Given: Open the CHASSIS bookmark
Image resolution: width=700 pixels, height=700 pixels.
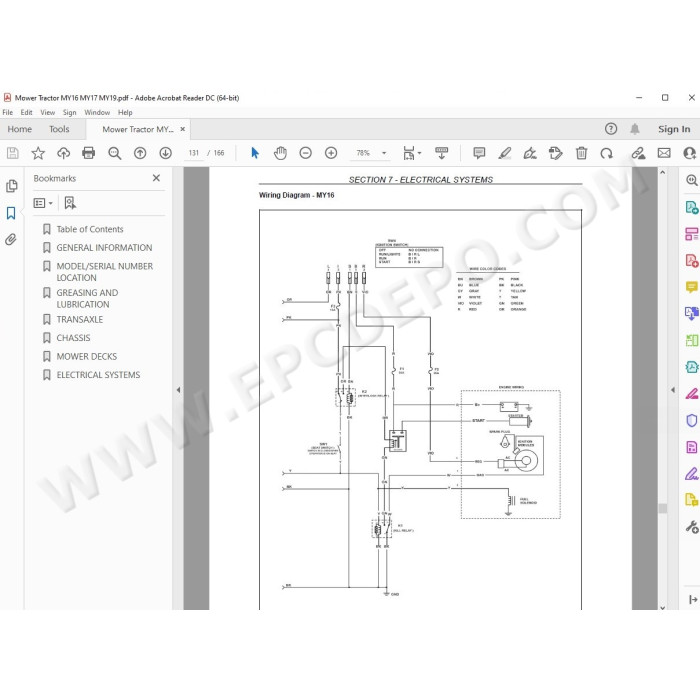Looking at the screenshot, I should tap(73, 338).
